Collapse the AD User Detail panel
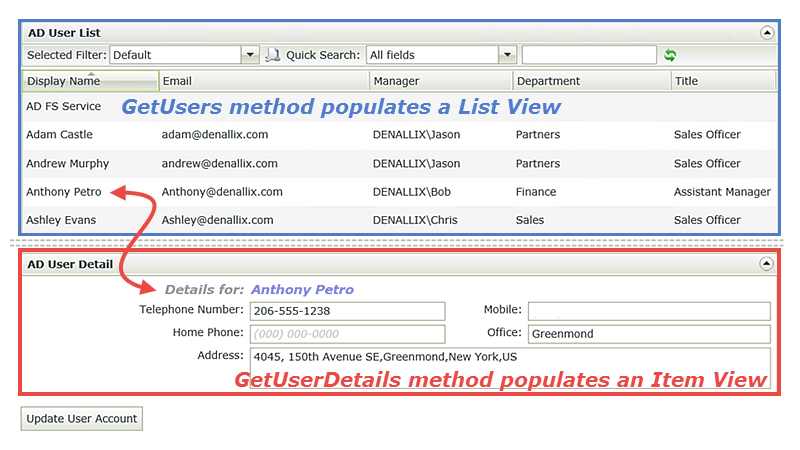The image size is (800, 450). 766,264
